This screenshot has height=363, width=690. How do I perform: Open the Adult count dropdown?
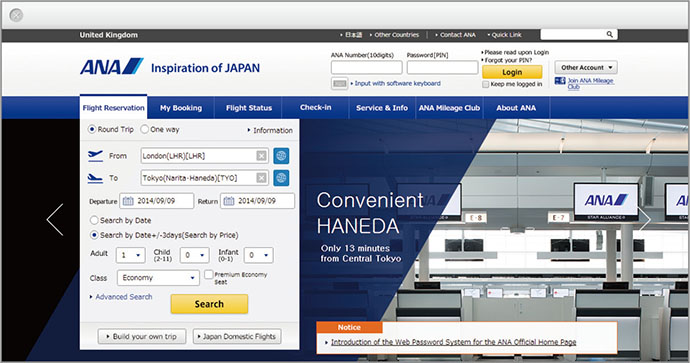(131, 255)
